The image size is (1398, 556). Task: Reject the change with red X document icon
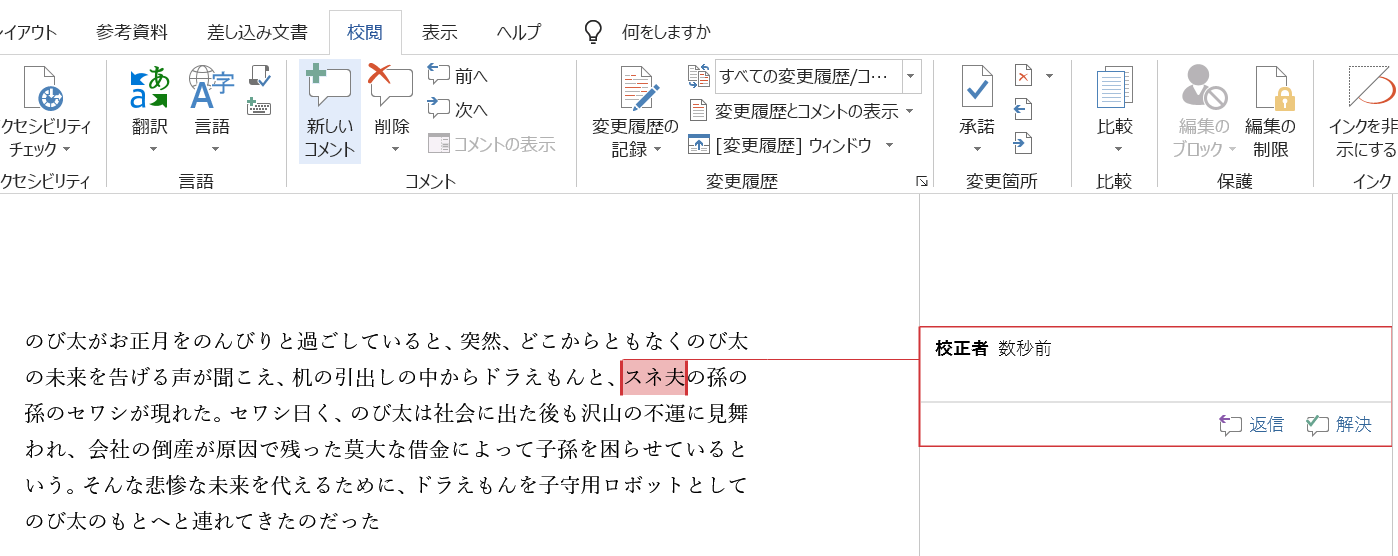pyautogui.click(x=1023, y=76)
